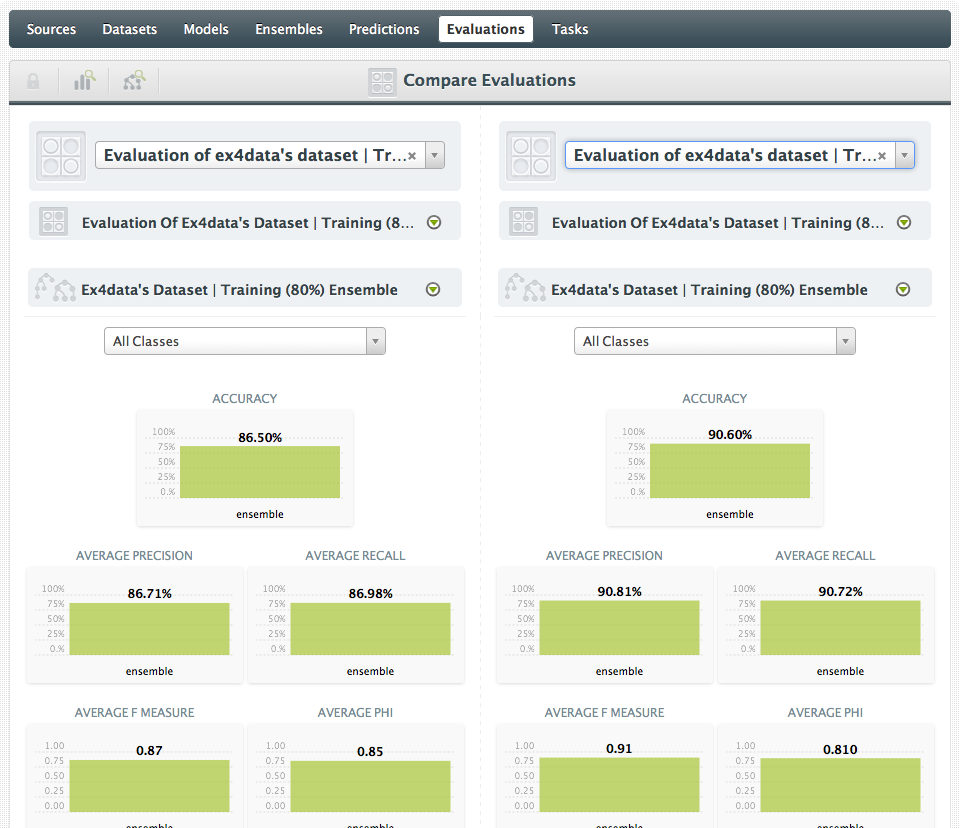Viewport: 960px width, 828px height.
Task: Click the bar chart magnifier icon
Action: 84,81
